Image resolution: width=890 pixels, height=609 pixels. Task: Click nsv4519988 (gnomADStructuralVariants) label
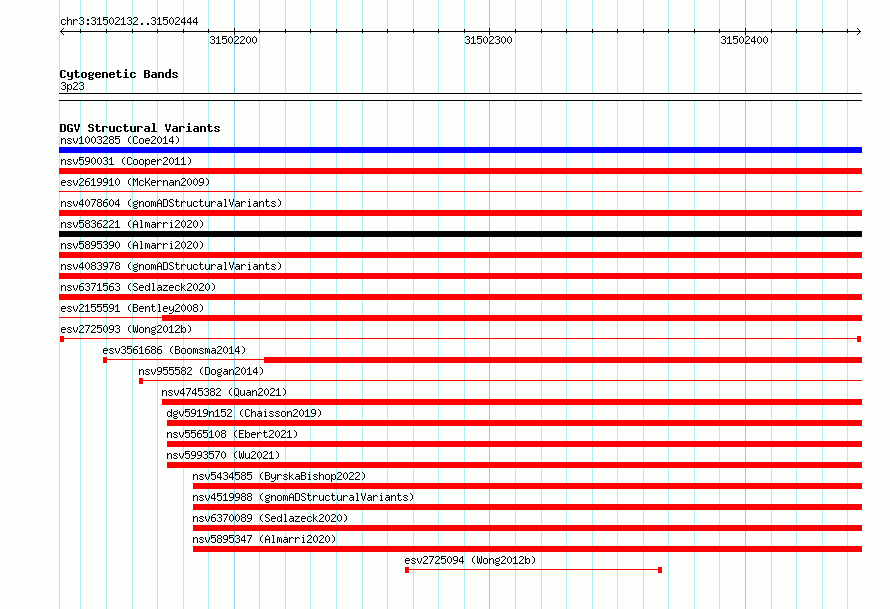[303, 497]
